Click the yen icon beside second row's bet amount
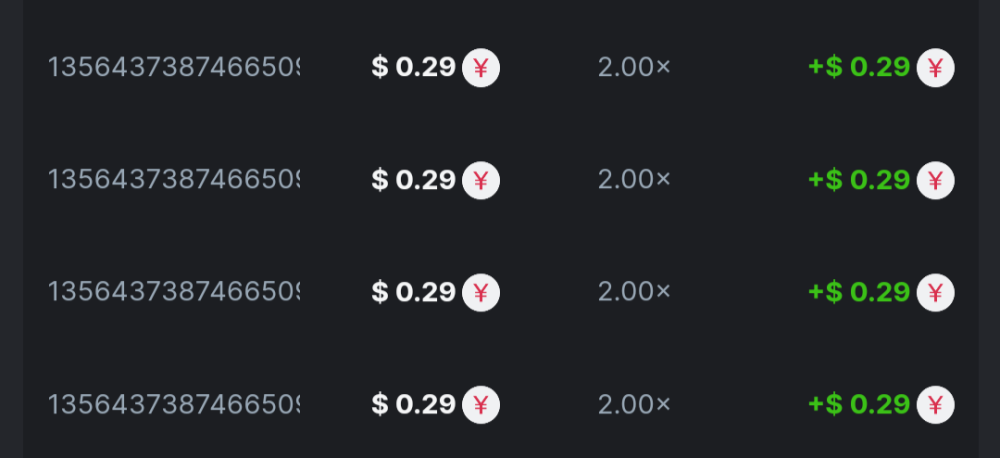 coord(480,180)
